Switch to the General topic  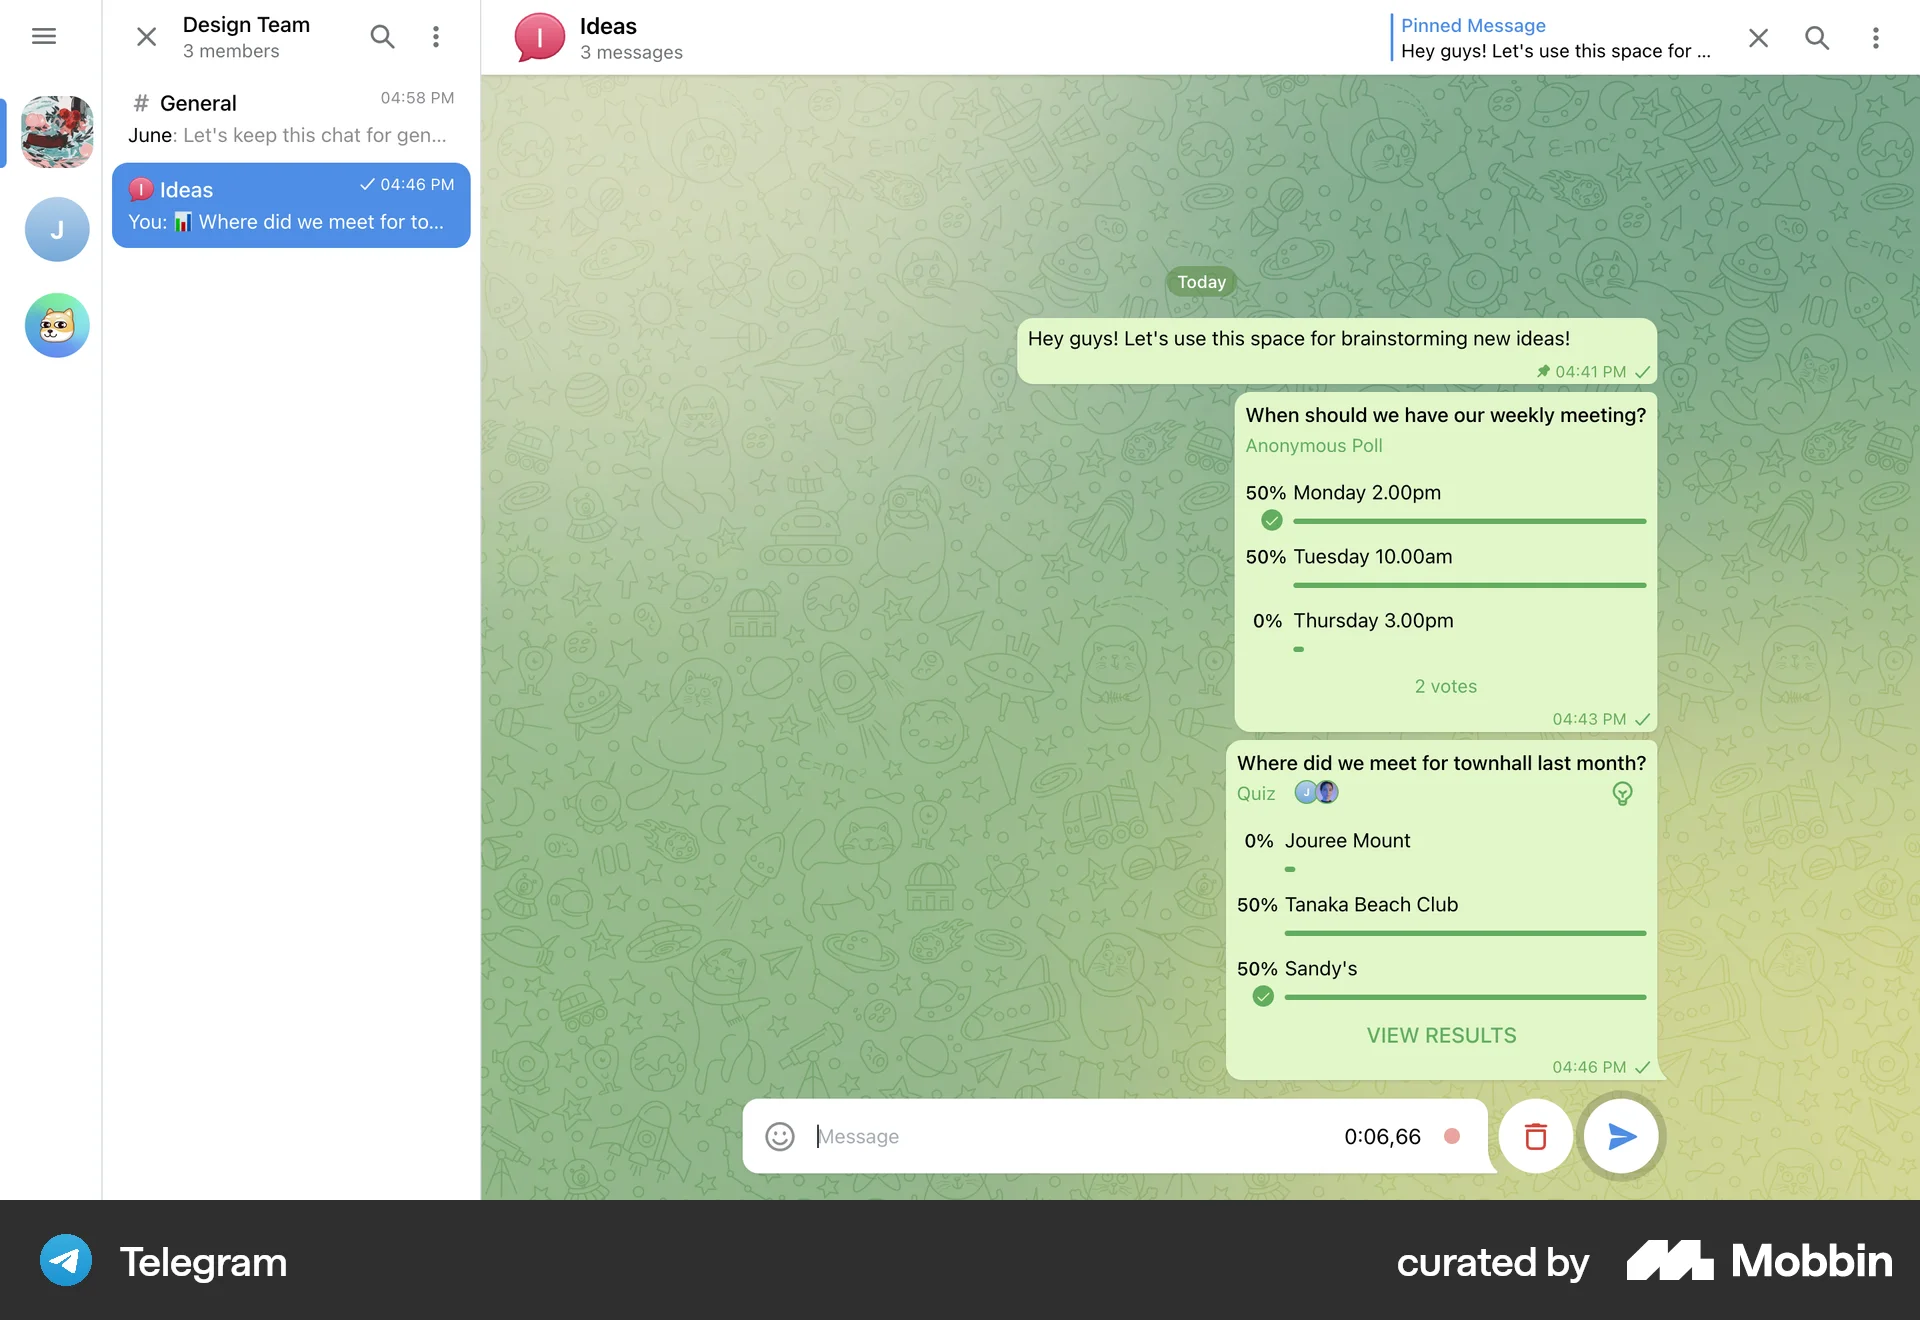click(x=290, y=117)
